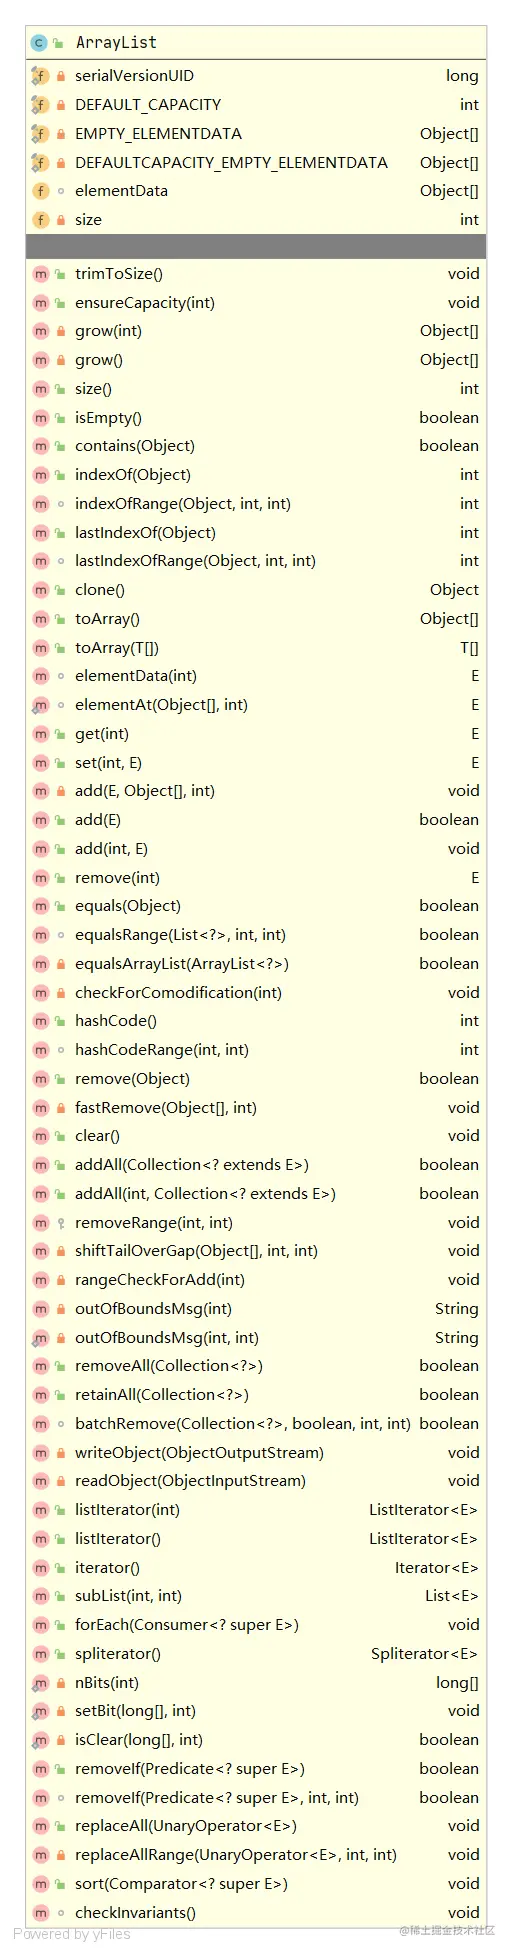Select batchRemove(Collection<?>, boolean, int, int) method

pyautogui.click(x=243, y=1424)
